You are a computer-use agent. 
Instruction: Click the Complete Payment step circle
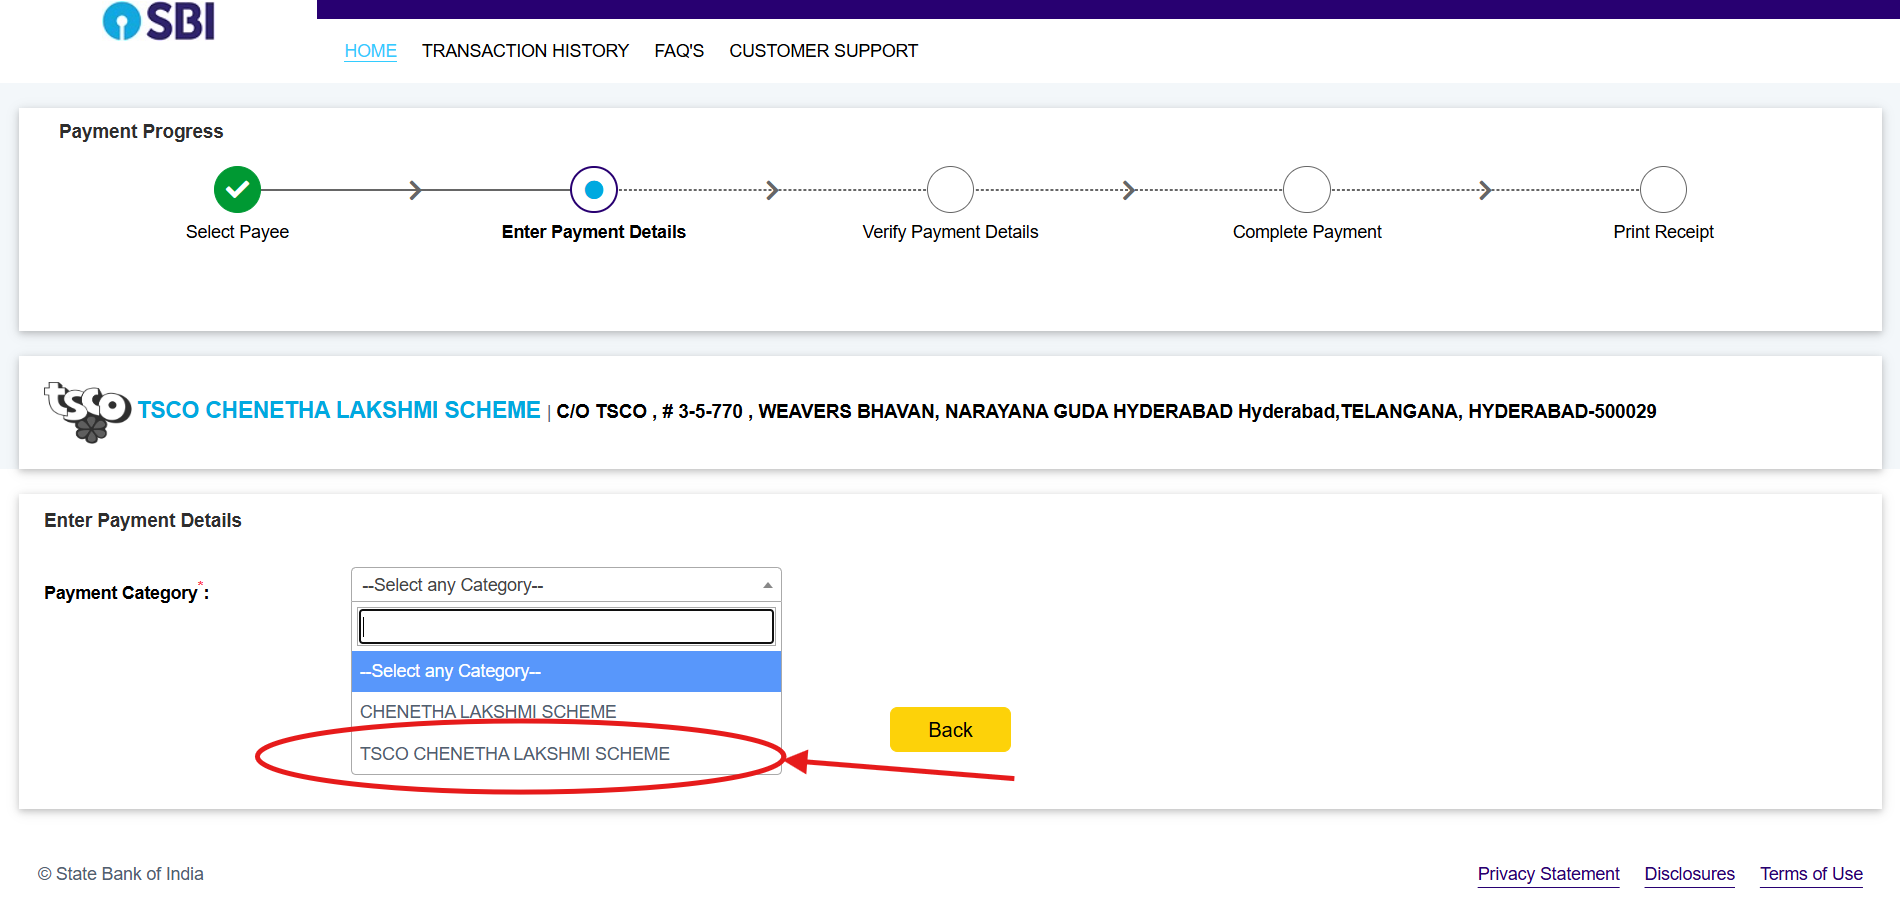click(x=1307, y=189)
